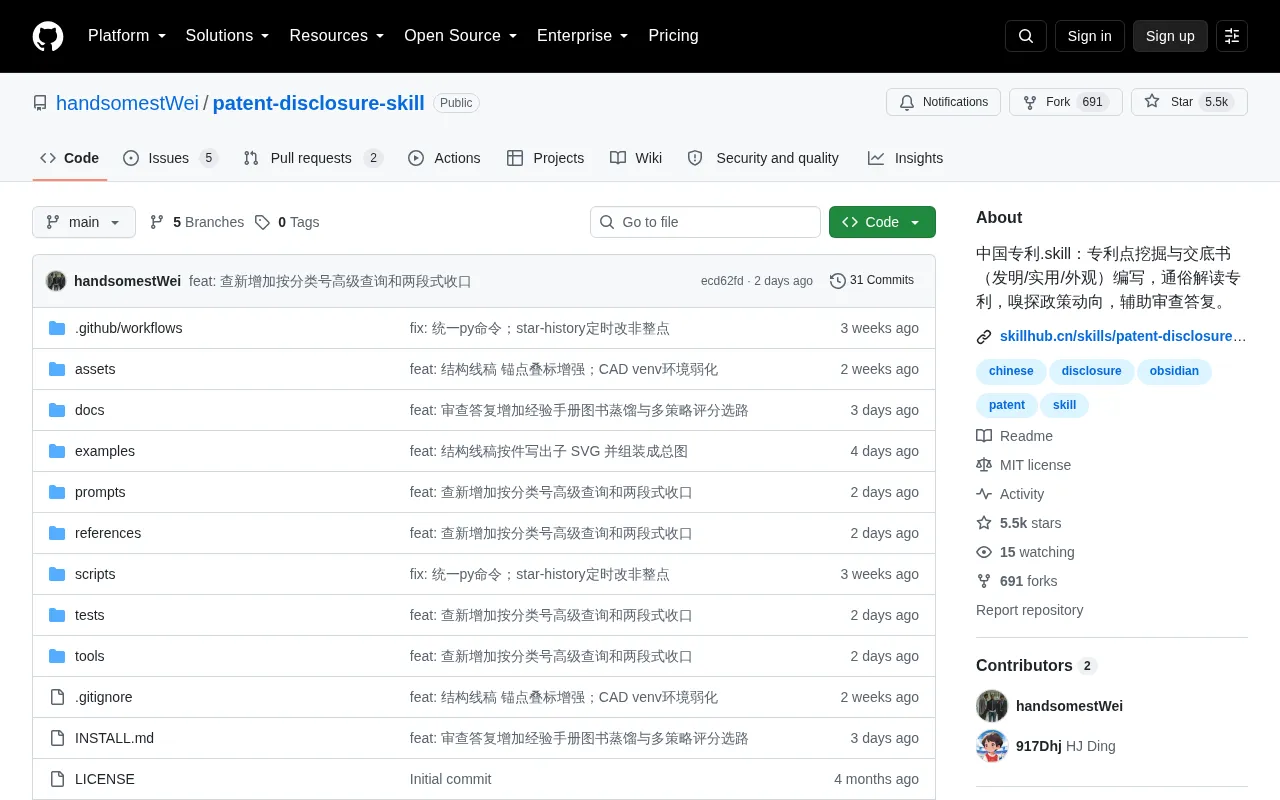Click handsomestWei avatar in latest commit row
The image size is (1280, 800).
[56, 281]
